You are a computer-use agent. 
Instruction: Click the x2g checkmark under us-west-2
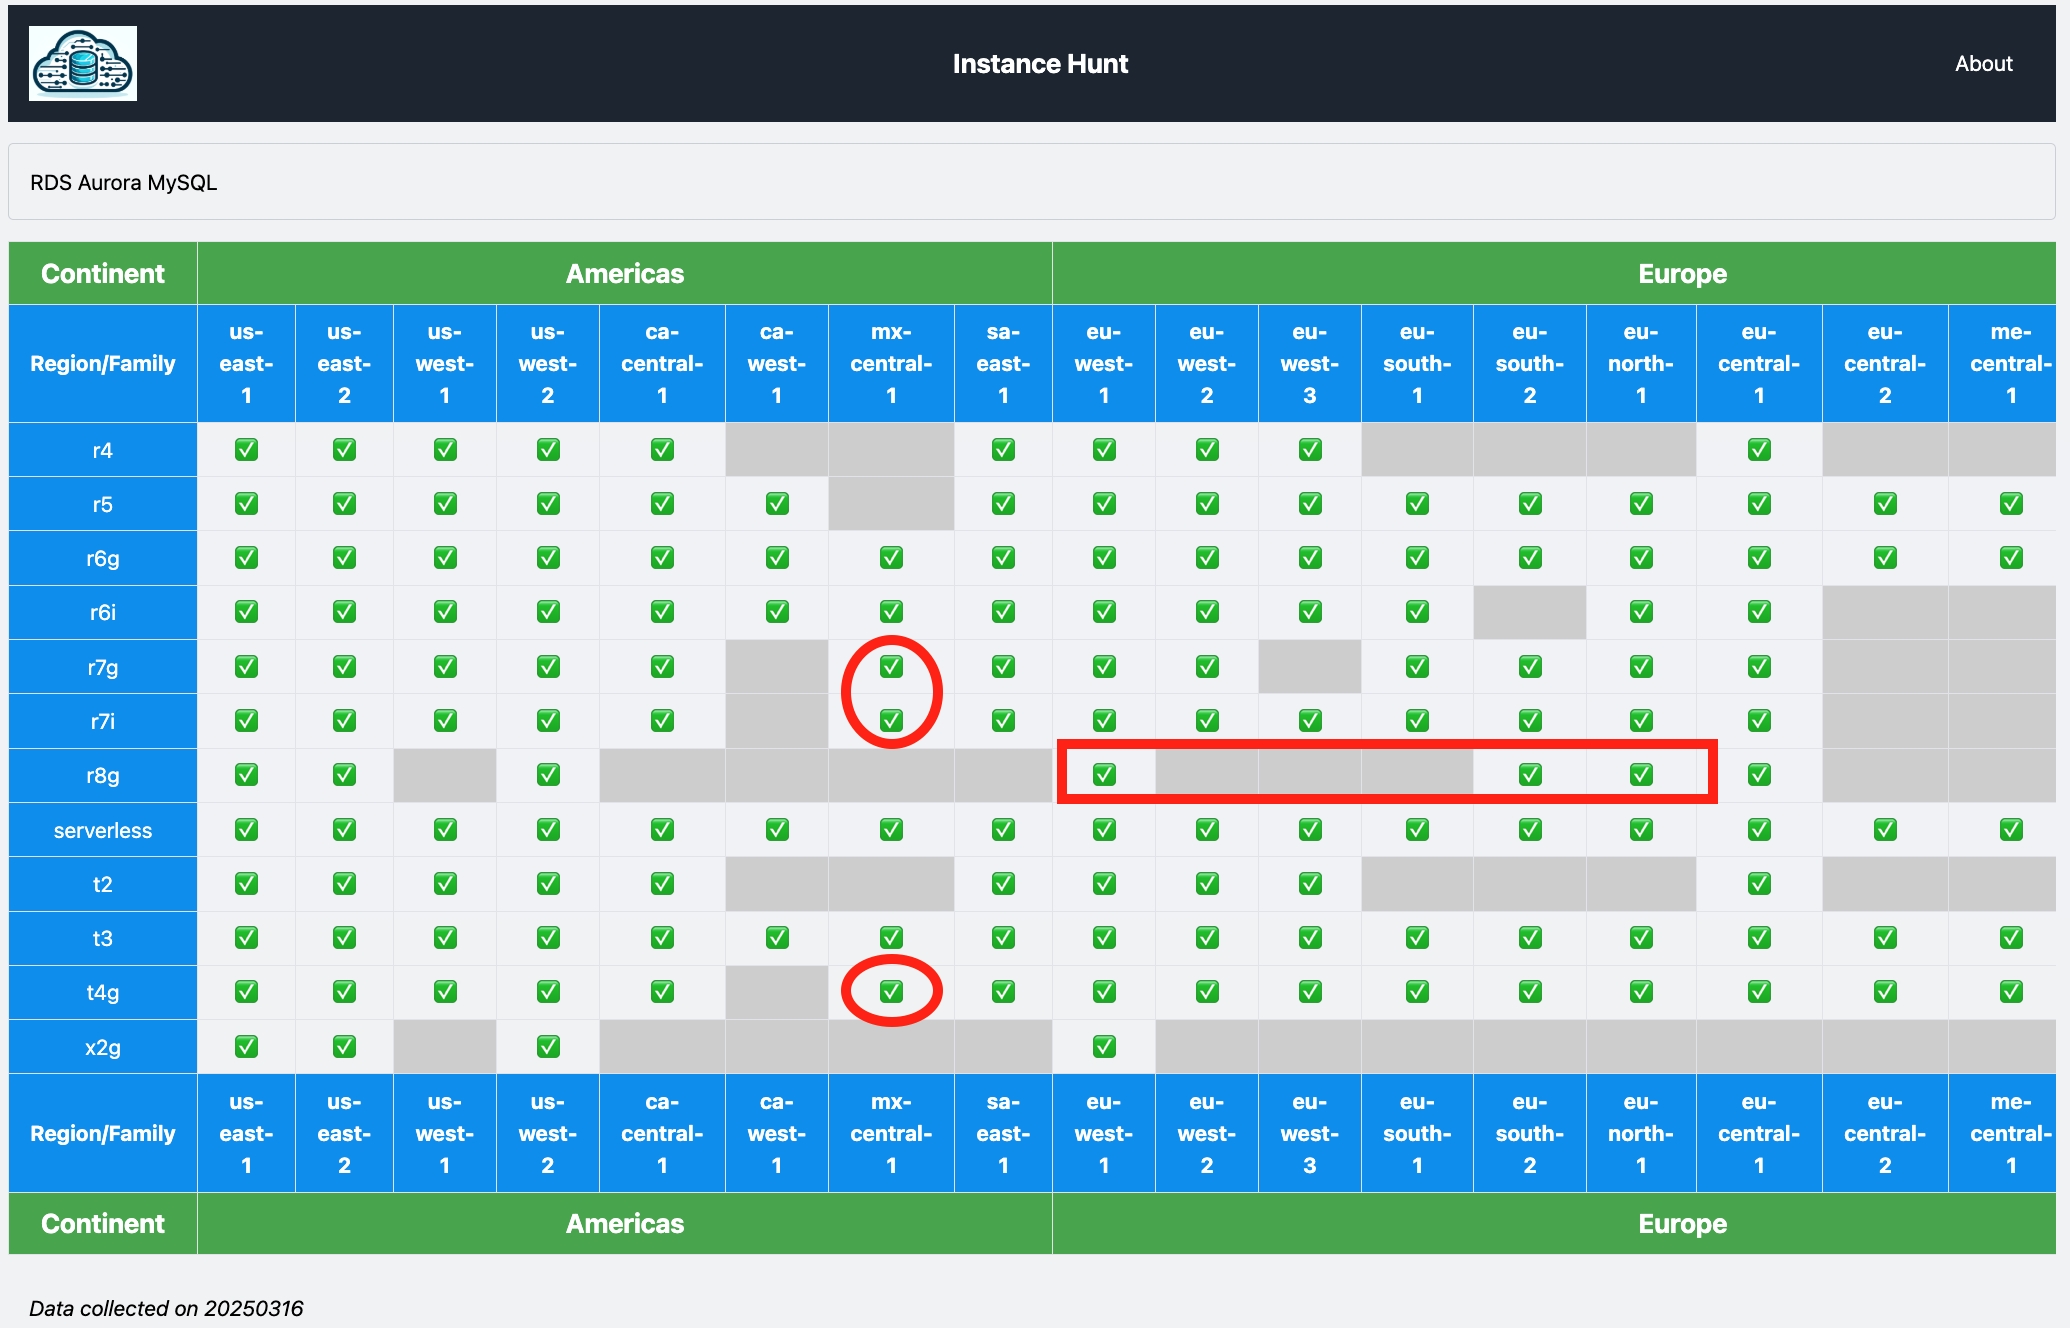[548, 1046]
